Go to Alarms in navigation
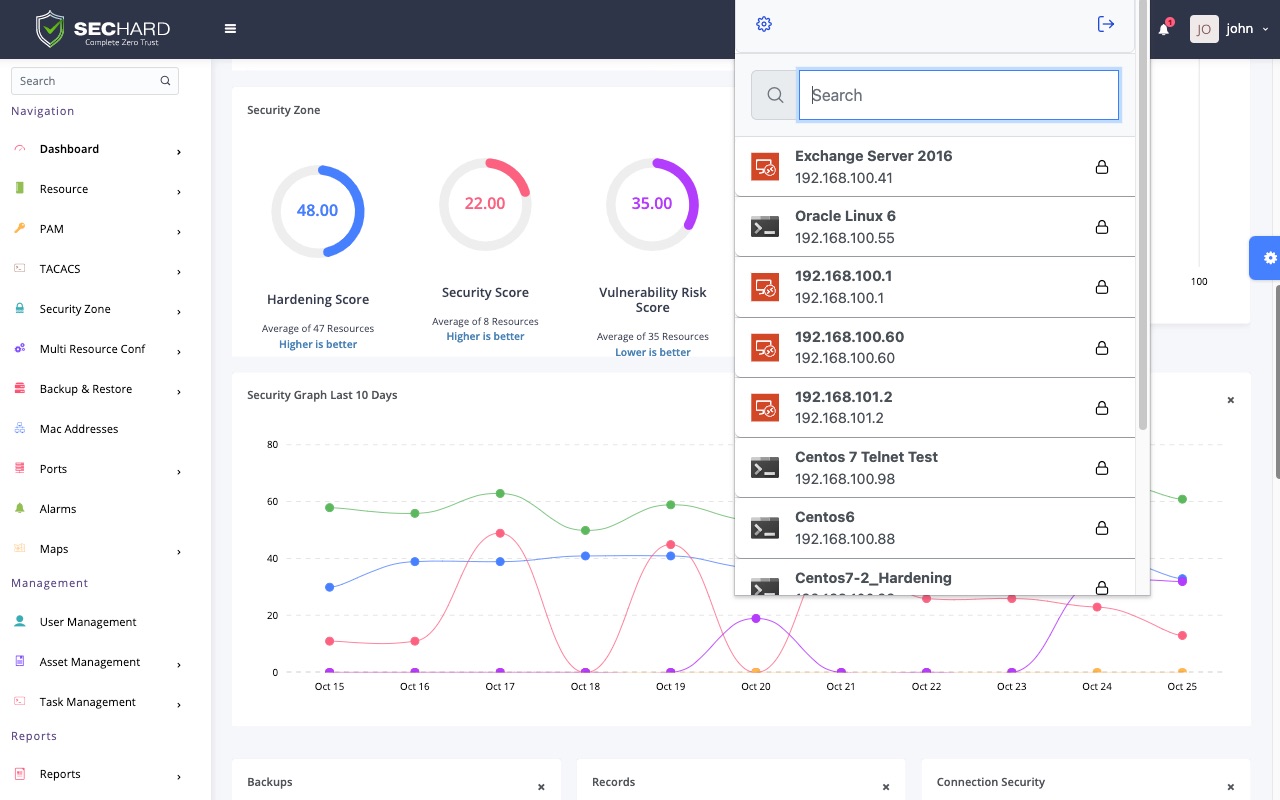The width and height of the screenshot is (1280, 800). coord(58,509)
